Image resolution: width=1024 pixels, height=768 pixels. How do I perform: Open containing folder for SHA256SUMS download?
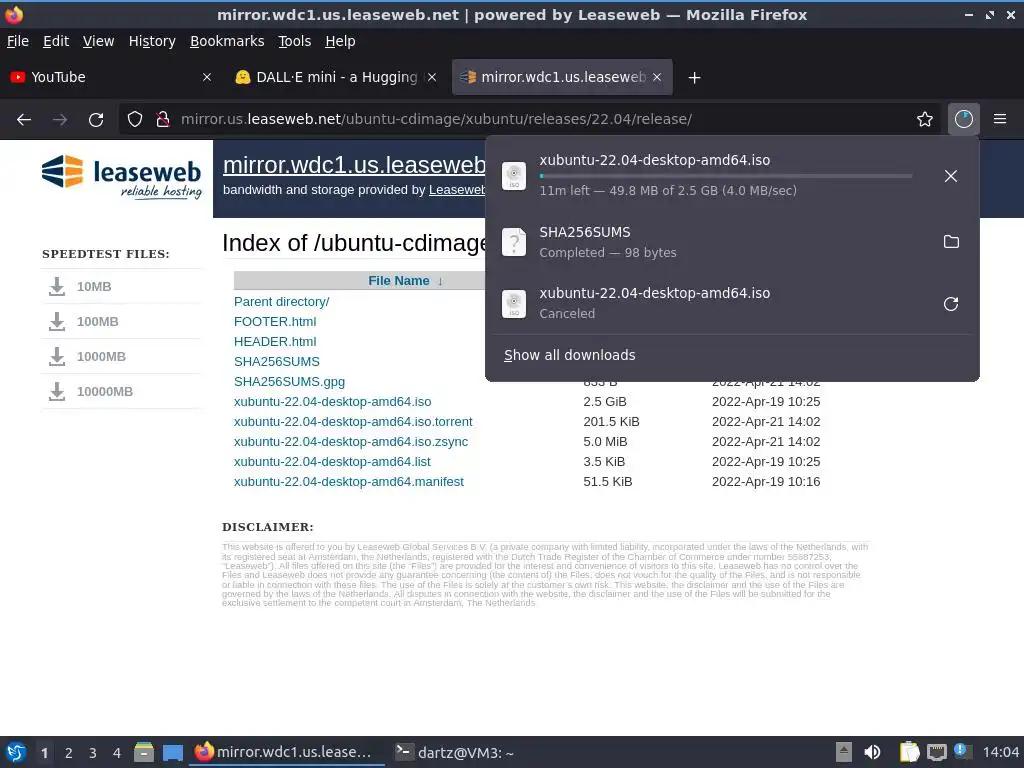coord(951,242)
